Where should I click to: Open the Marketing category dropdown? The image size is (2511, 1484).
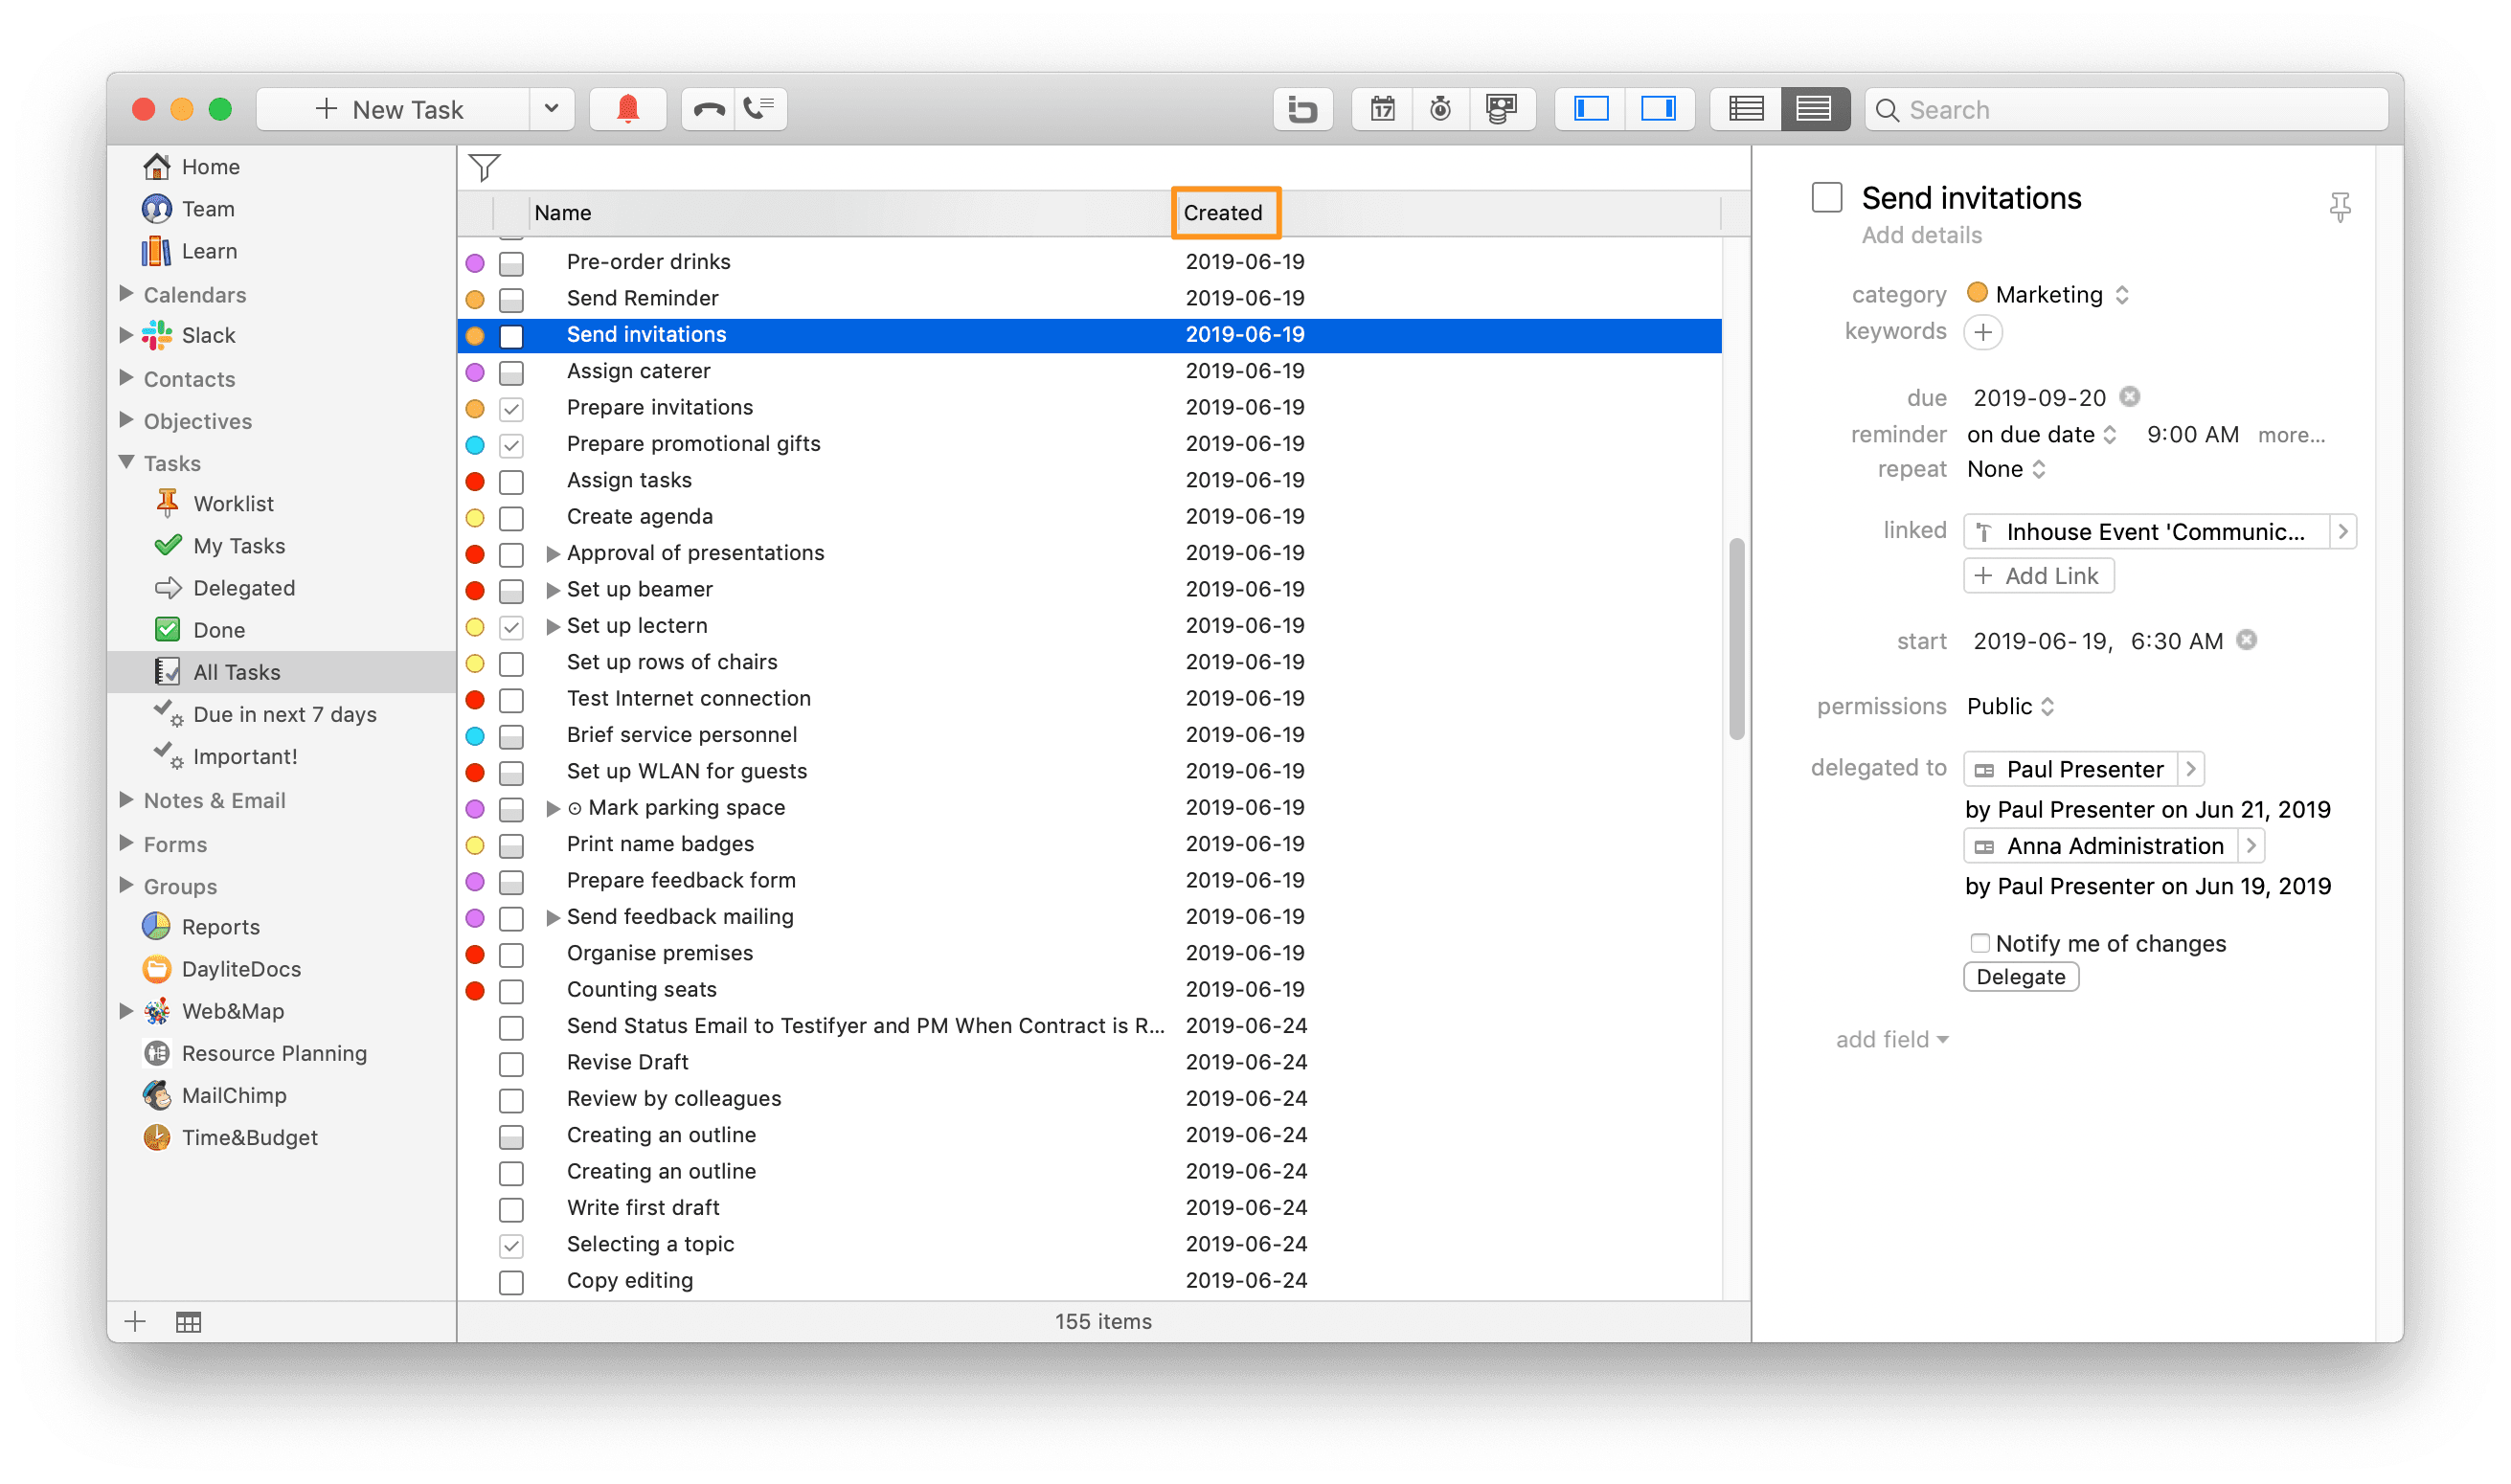[2048, 294]
